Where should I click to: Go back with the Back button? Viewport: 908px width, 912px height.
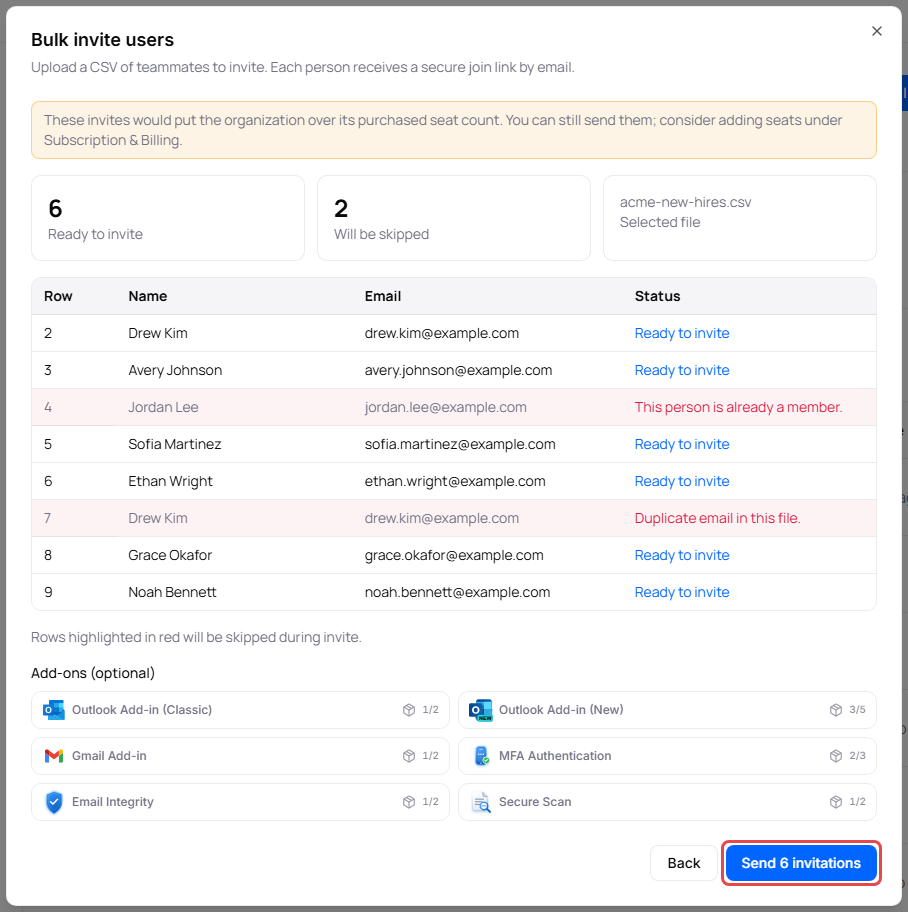point(683,863)
